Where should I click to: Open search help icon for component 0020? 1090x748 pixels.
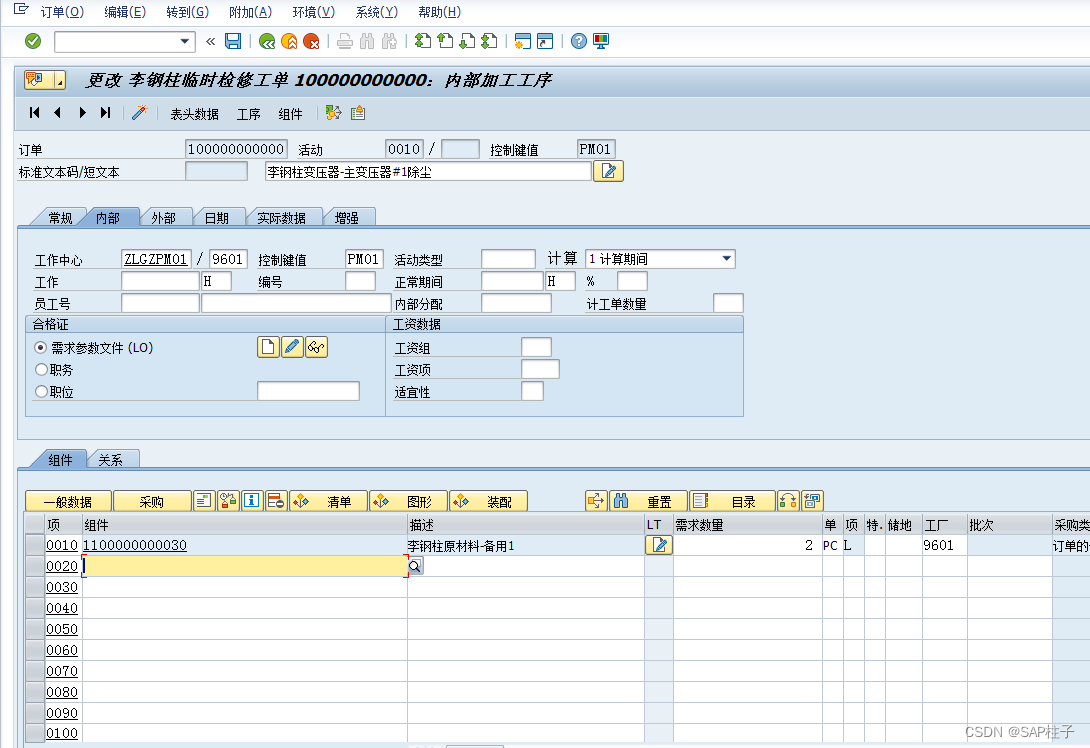[415, 566]
